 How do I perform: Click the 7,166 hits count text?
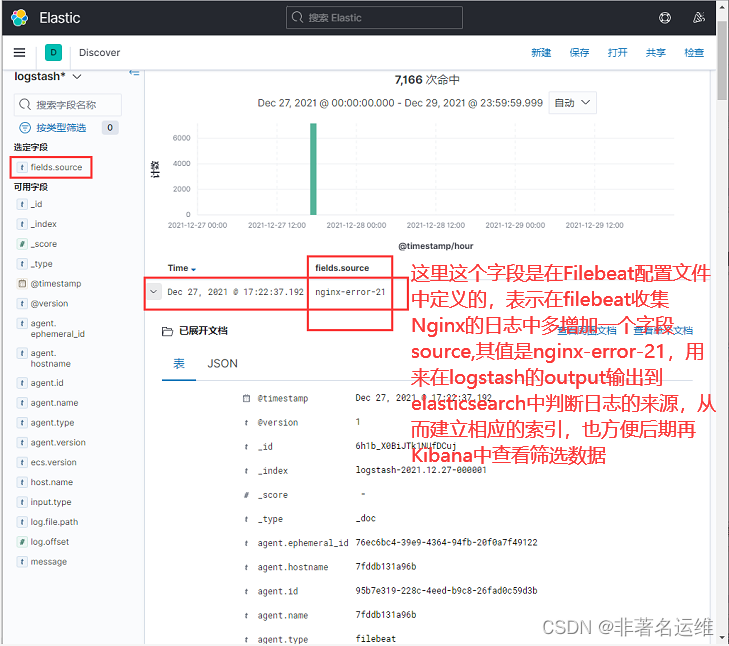click(x=427, y=80)
